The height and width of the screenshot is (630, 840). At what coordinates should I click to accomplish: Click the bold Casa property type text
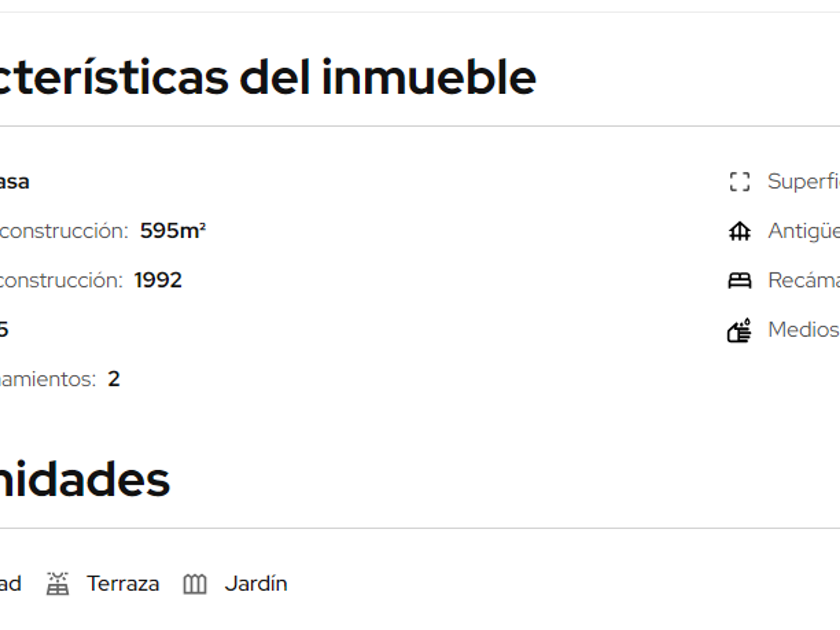click(14, 182)
